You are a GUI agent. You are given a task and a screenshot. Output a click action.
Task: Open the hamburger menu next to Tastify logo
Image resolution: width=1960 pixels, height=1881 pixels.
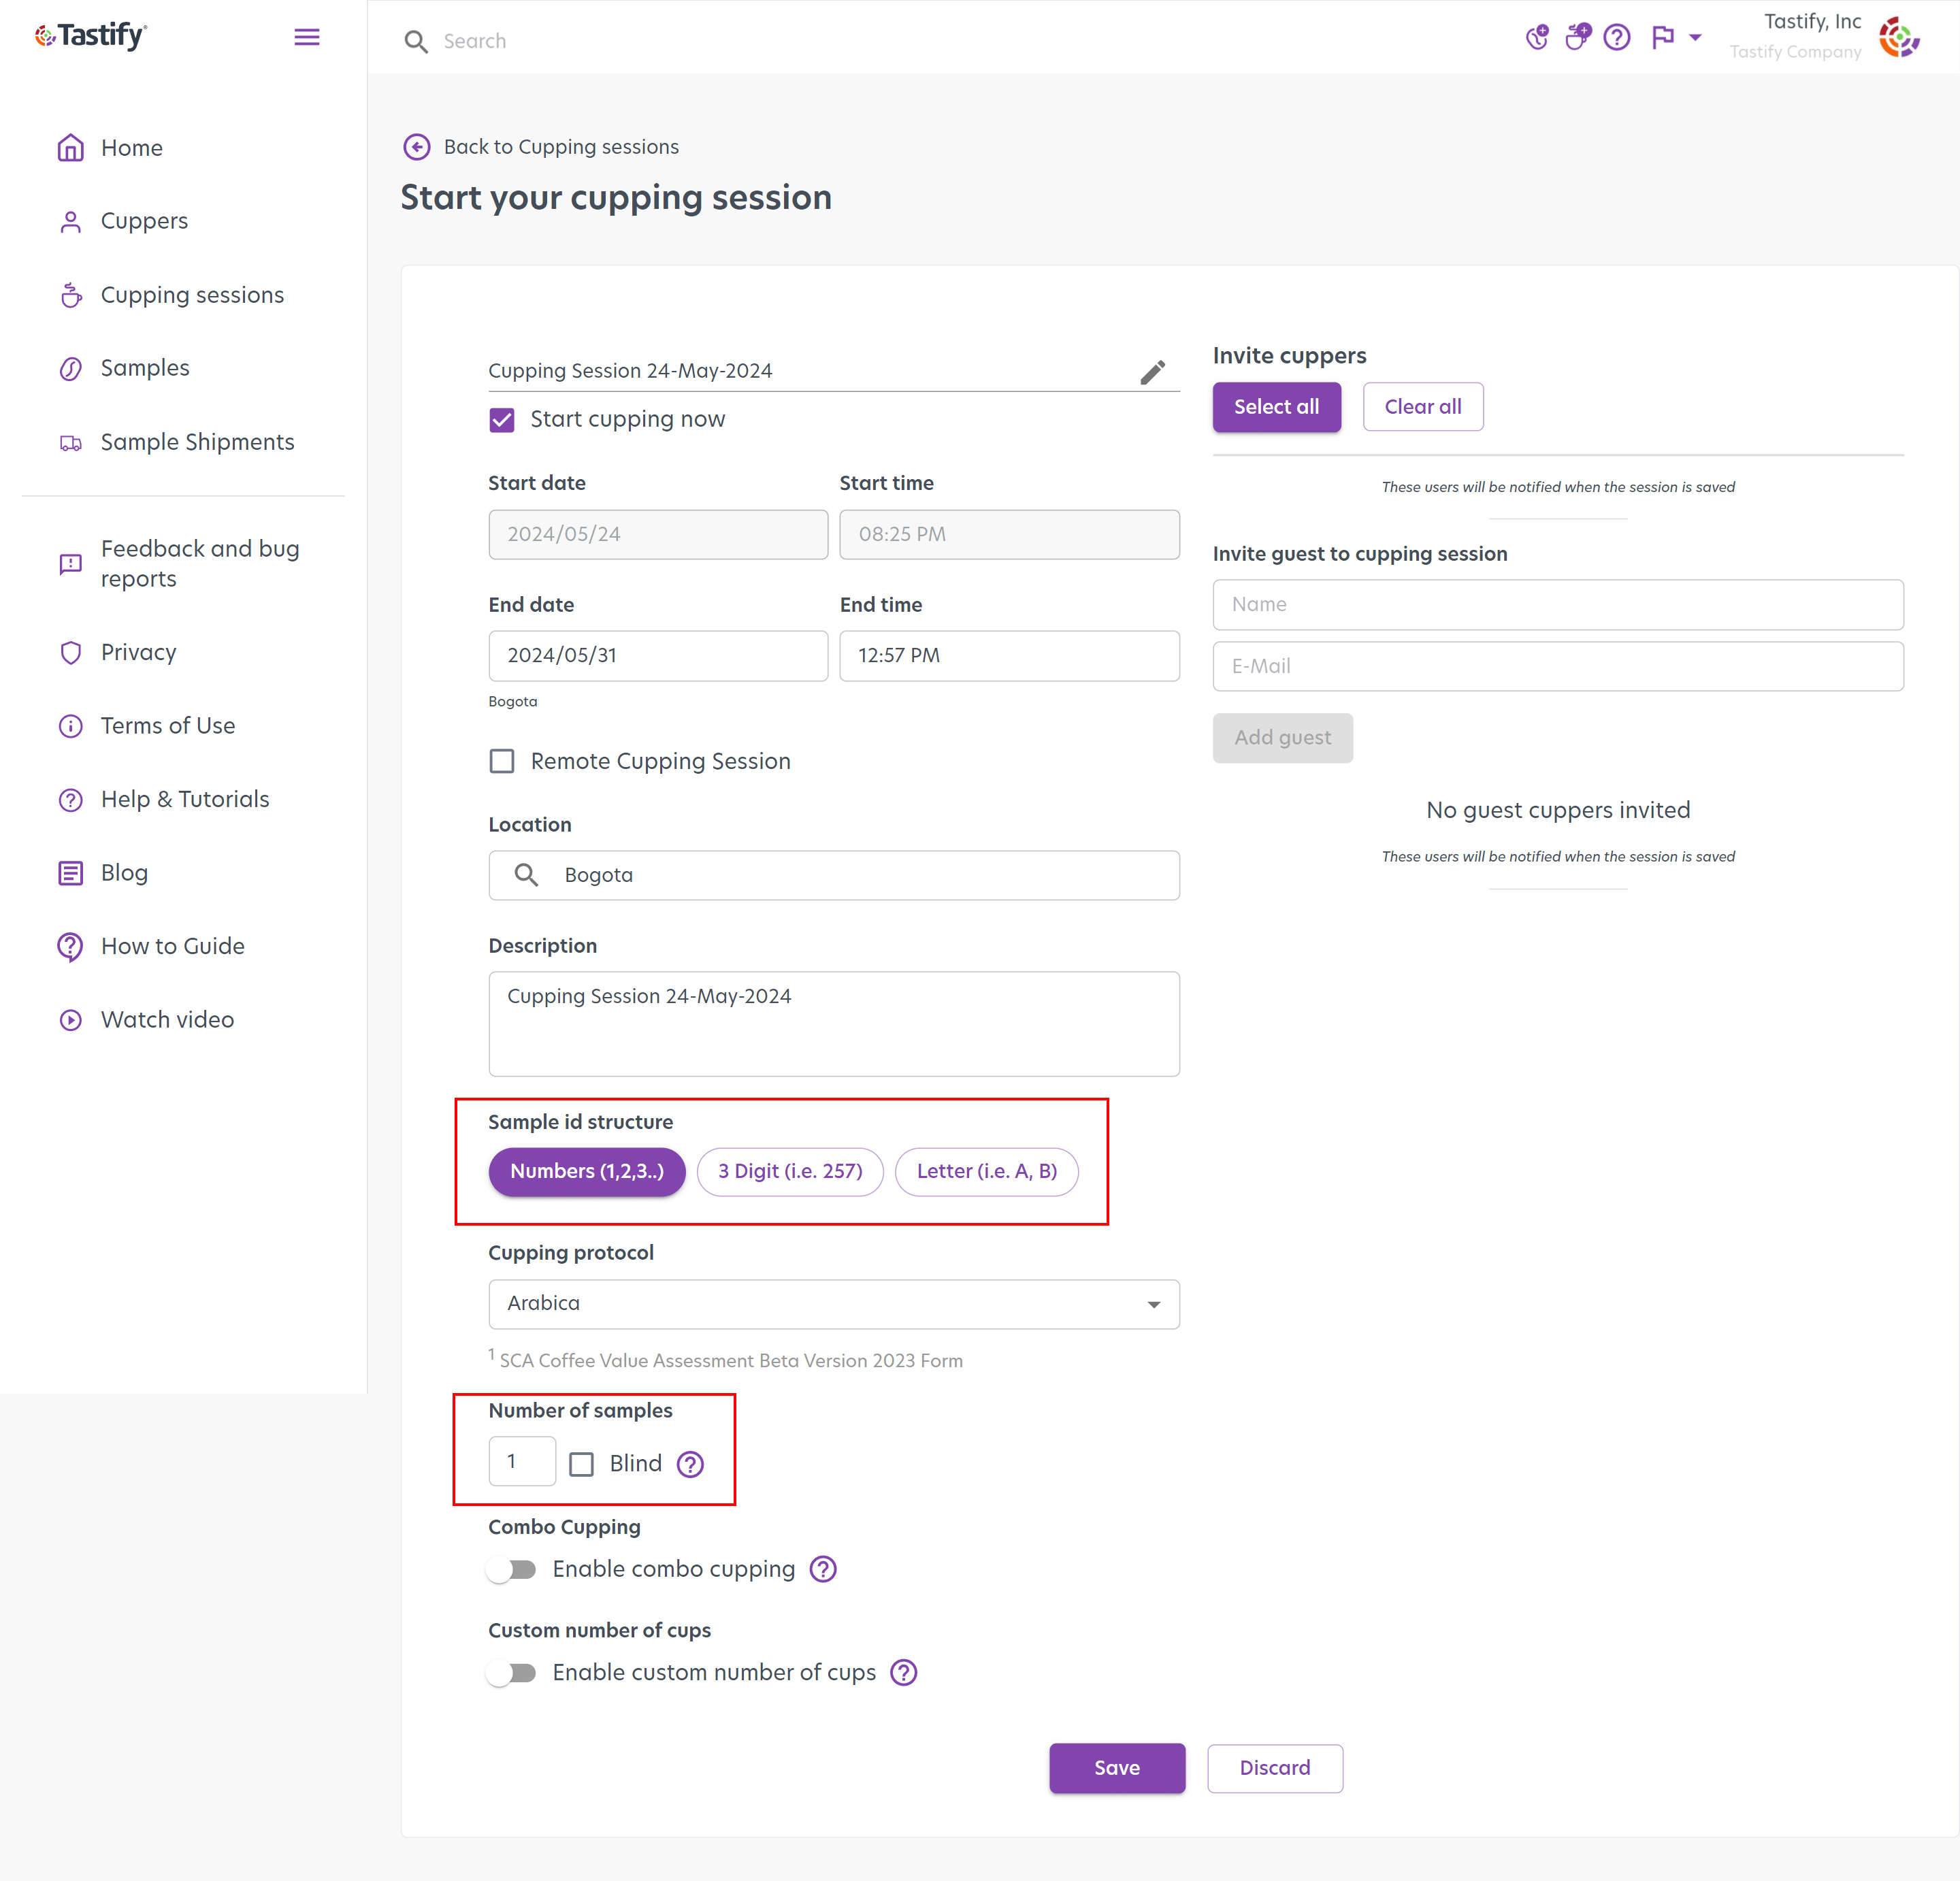(x=307, y=36)
